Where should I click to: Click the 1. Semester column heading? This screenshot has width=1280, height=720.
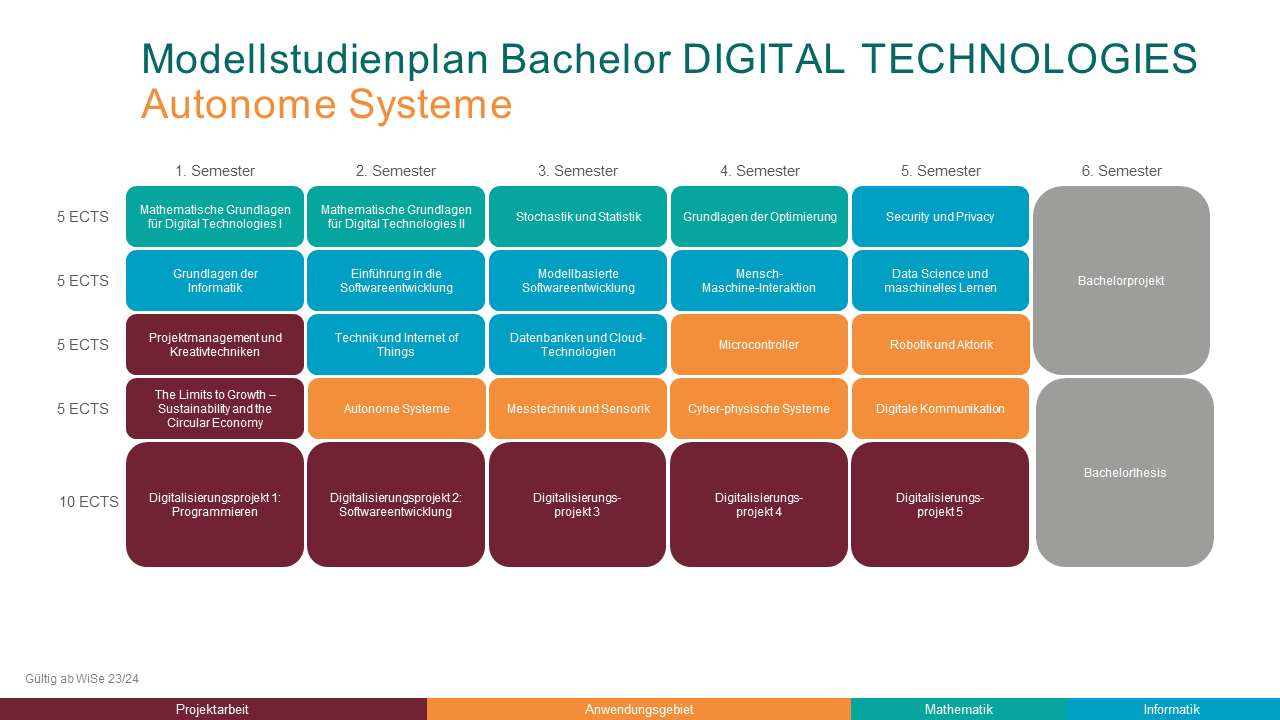[215, 171]
